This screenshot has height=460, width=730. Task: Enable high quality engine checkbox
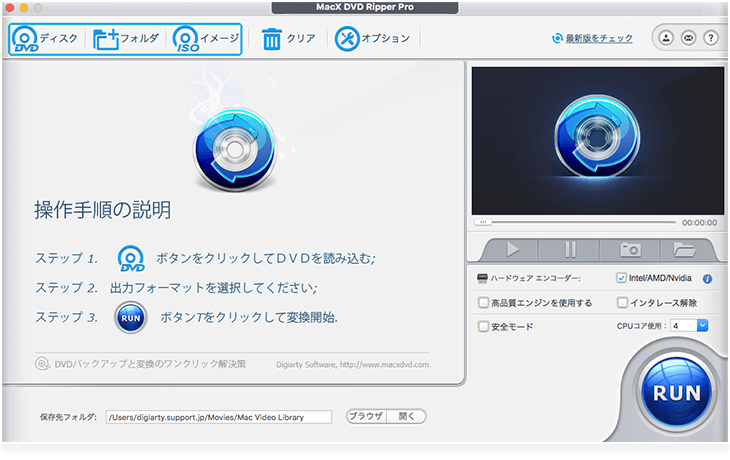coord(484,302)
